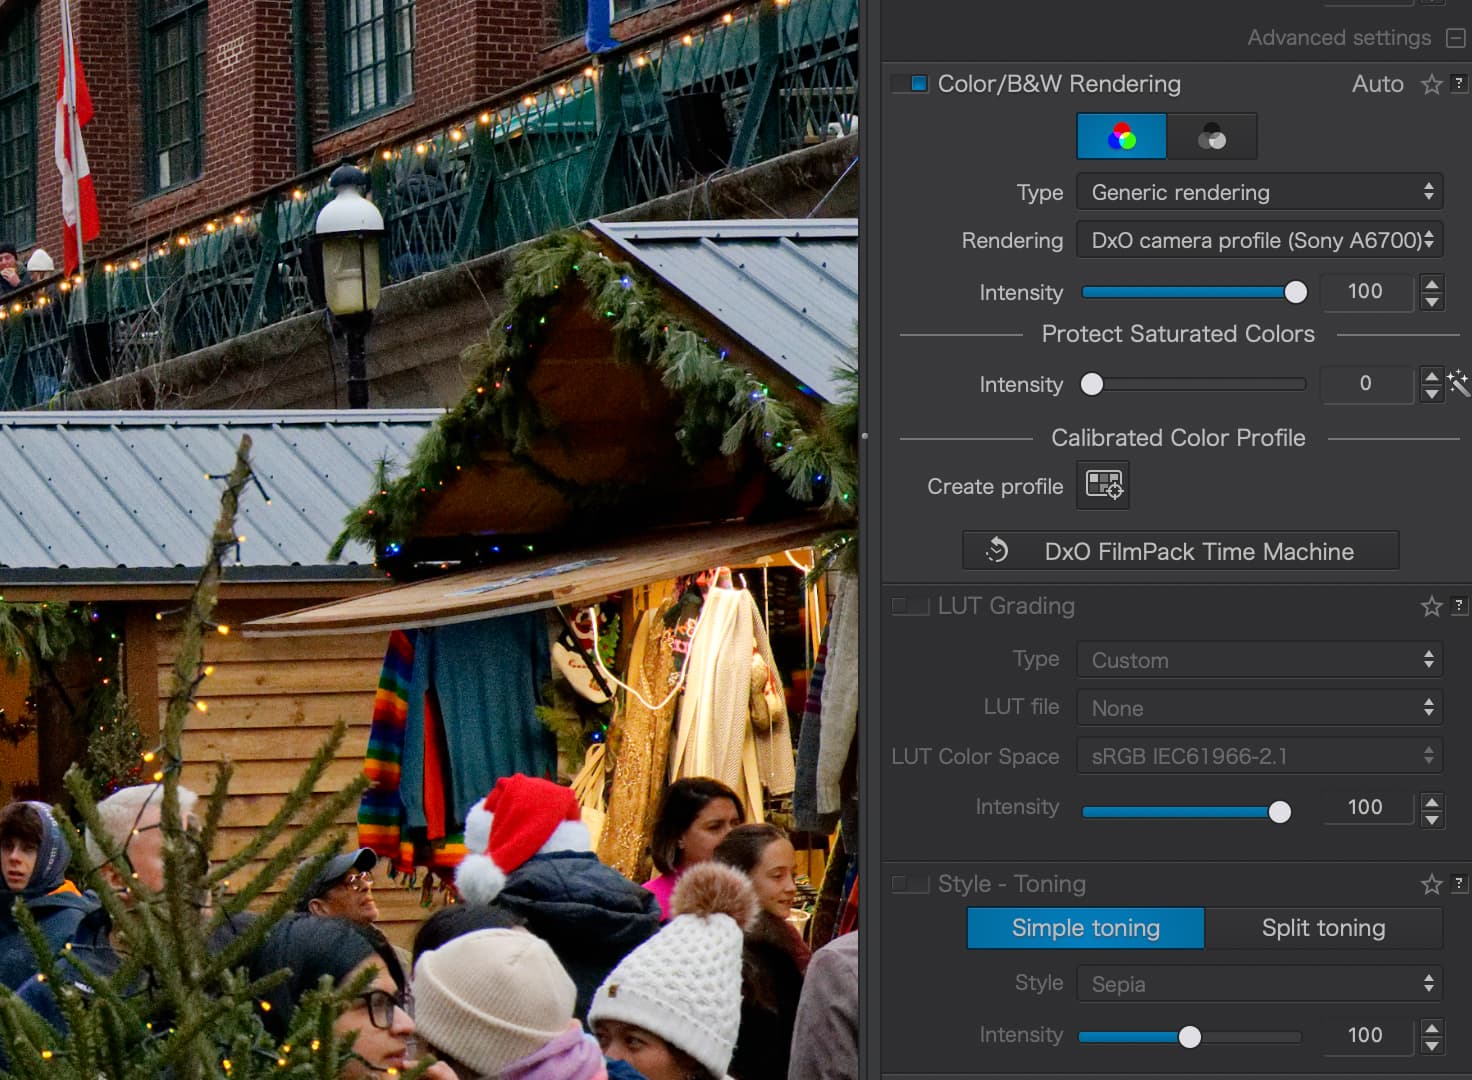This screenshot has width=1472, height=1080.
Task: Open the Generic rendering Type dropdown
Action: (x=1259, y=192)
